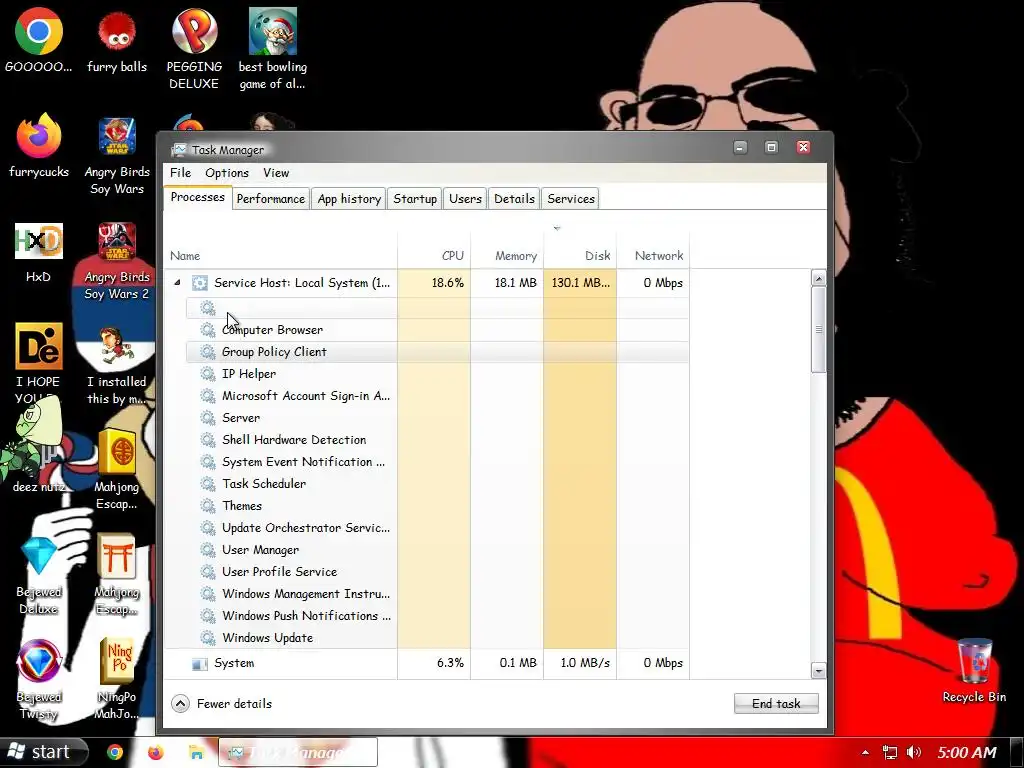Image resolution: width=1024 pixels, height=768 pixels.
Task: Click the scrollbar down arrow
Action: [x=818, y=671]
